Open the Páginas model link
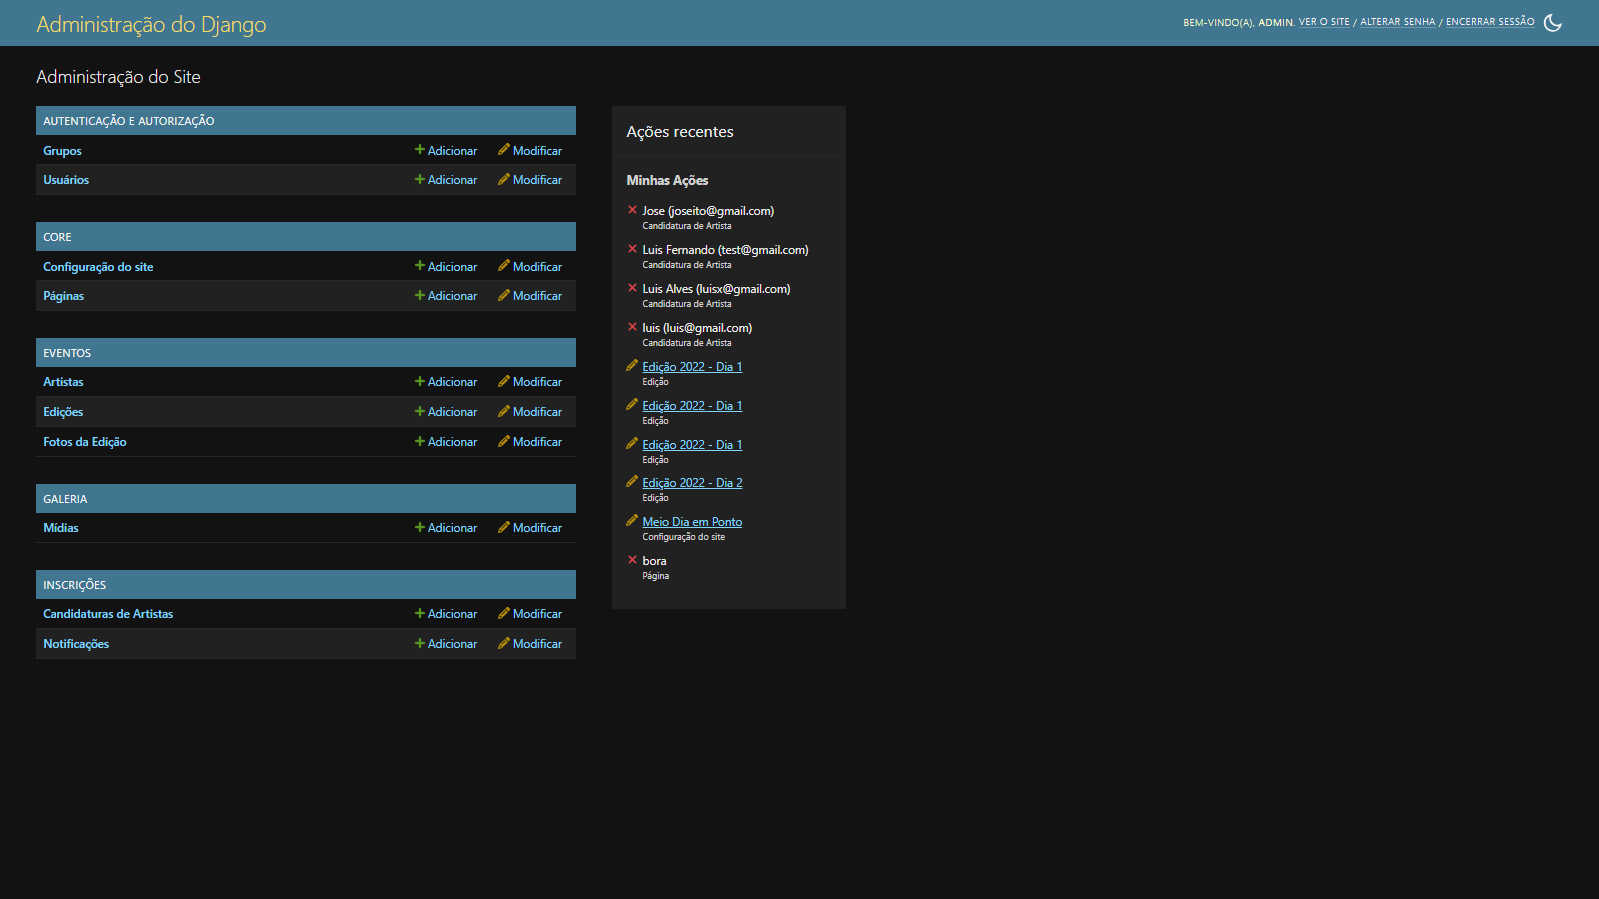 point(63,296)
